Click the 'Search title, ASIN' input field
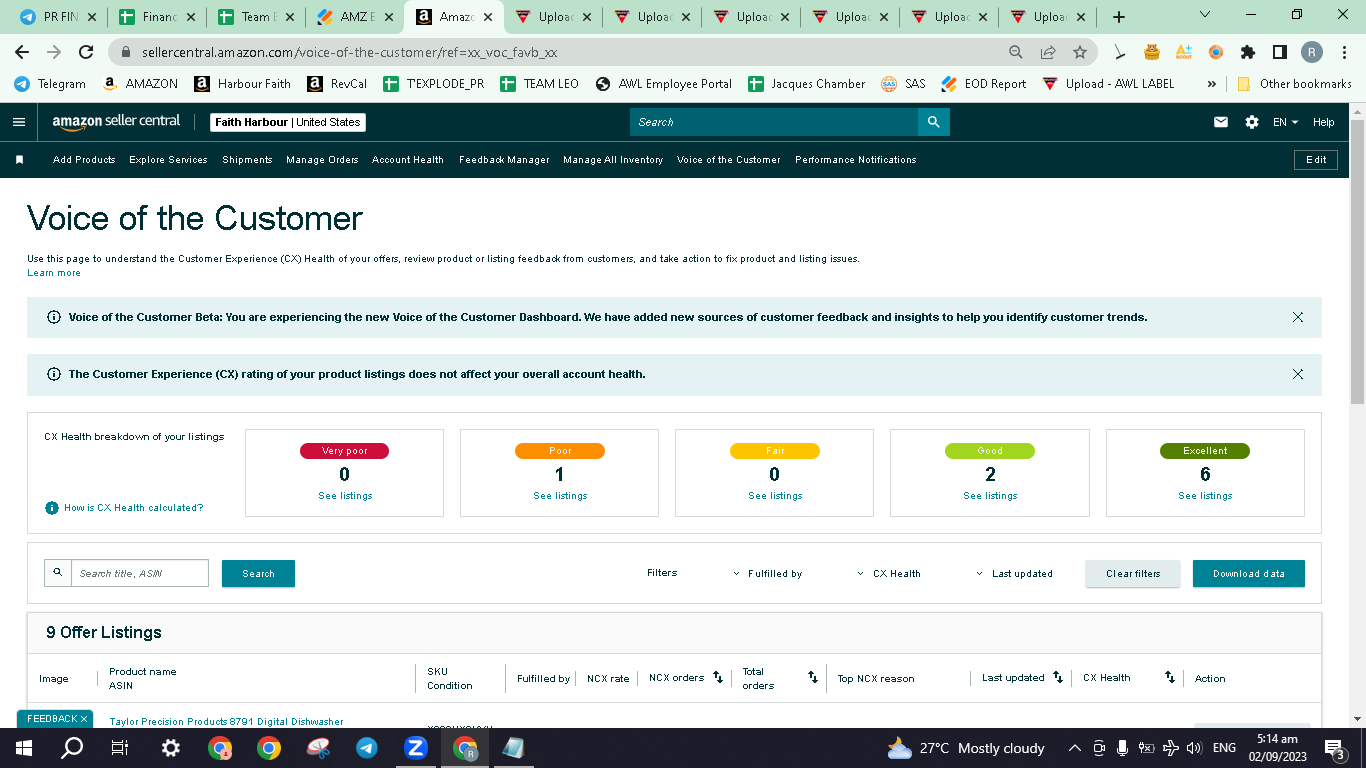Screen dimensions: 1366x768 pos(139,573)
